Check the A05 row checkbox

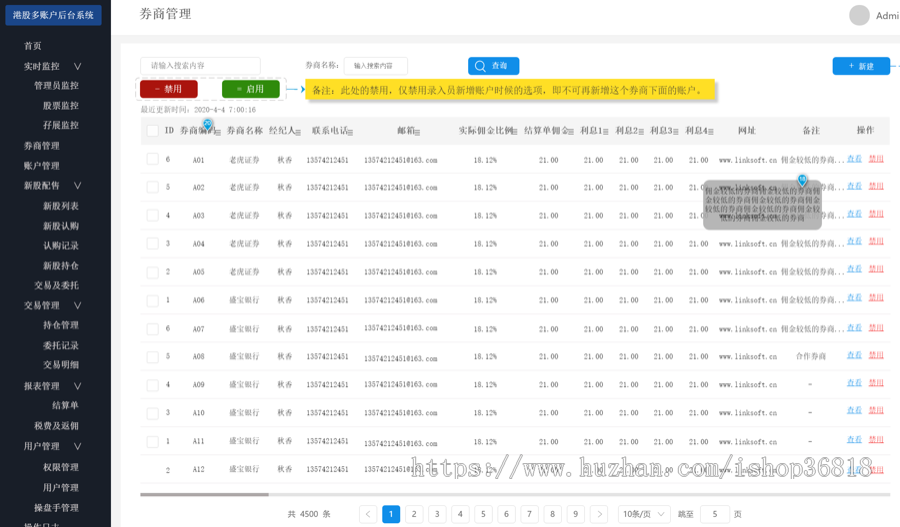153,272
